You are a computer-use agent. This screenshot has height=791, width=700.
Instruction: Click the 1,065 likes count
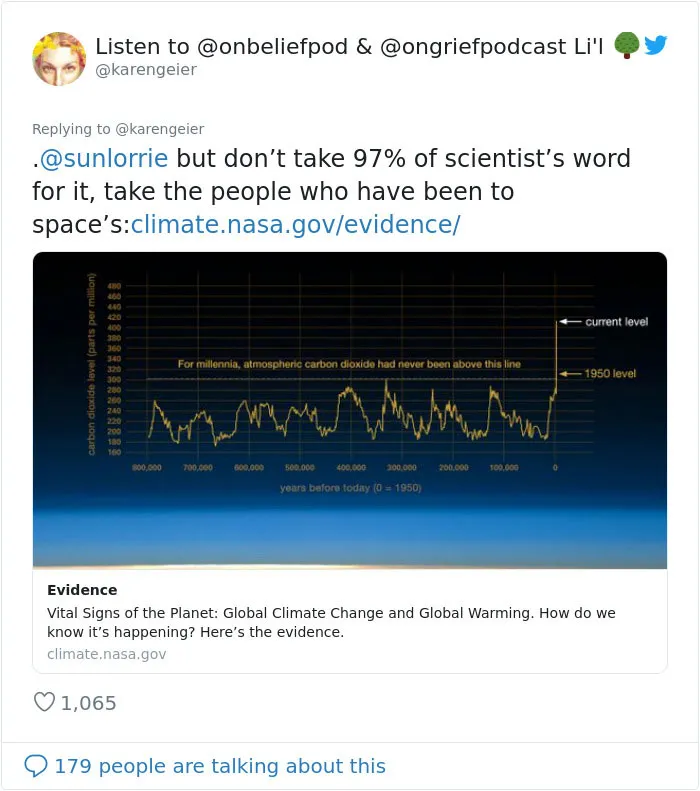[88, 703]
